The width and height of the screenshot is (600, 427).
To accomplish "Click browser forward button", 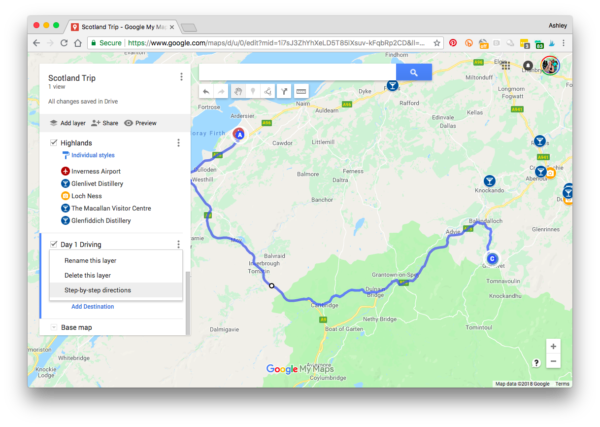I will click(50, 43).
